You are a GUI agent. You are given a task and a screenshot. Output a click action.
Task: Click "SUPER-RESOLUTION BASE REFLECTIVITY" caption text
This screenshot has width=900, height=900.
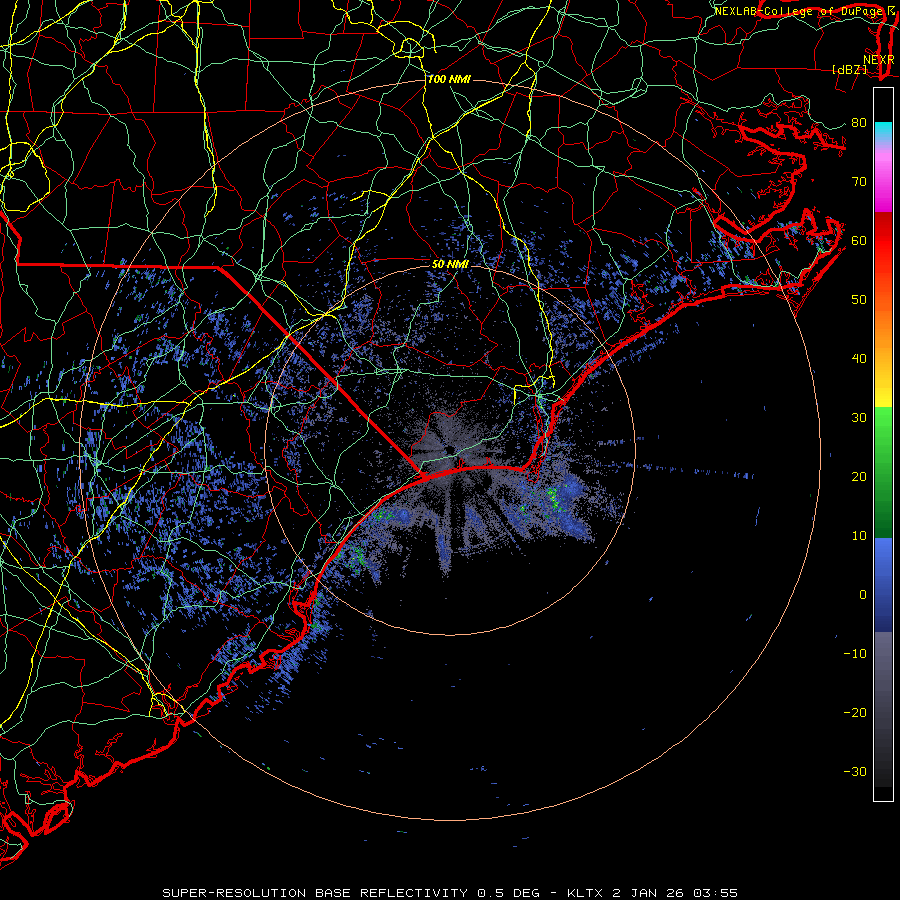[x=315, y=893]
